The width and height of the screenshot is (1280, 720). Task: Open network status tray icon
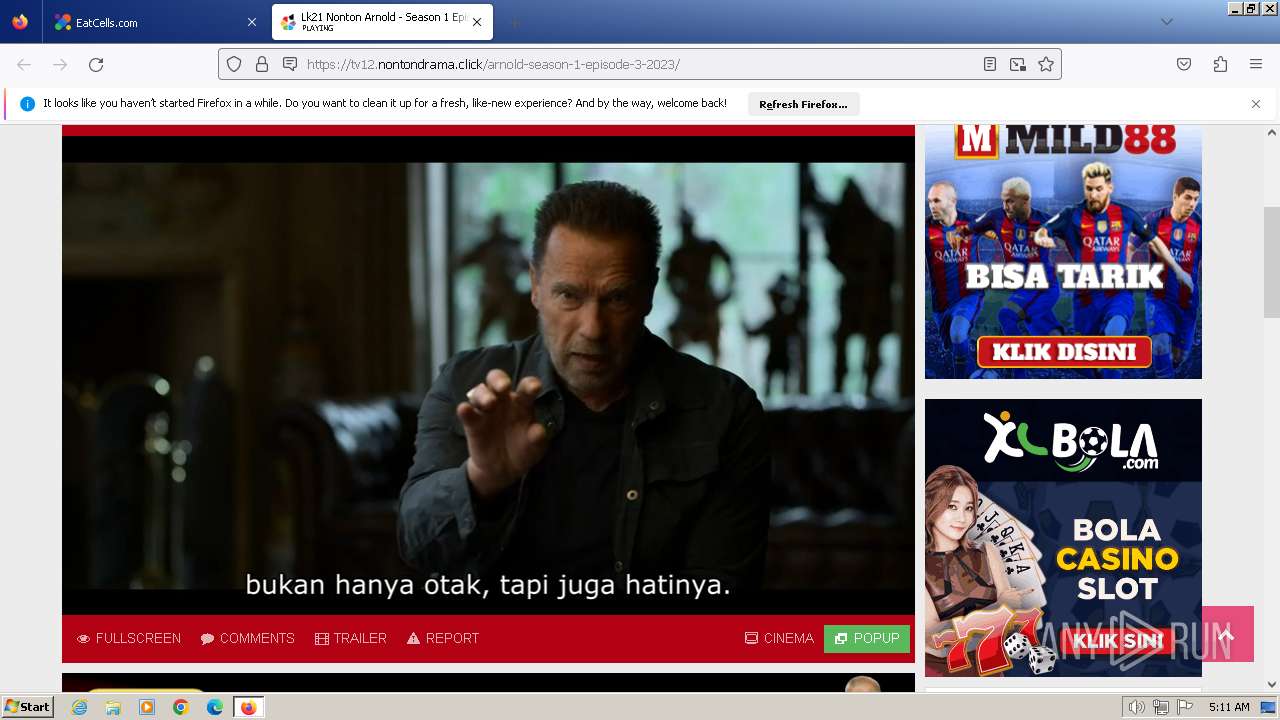pos(1161,707)
